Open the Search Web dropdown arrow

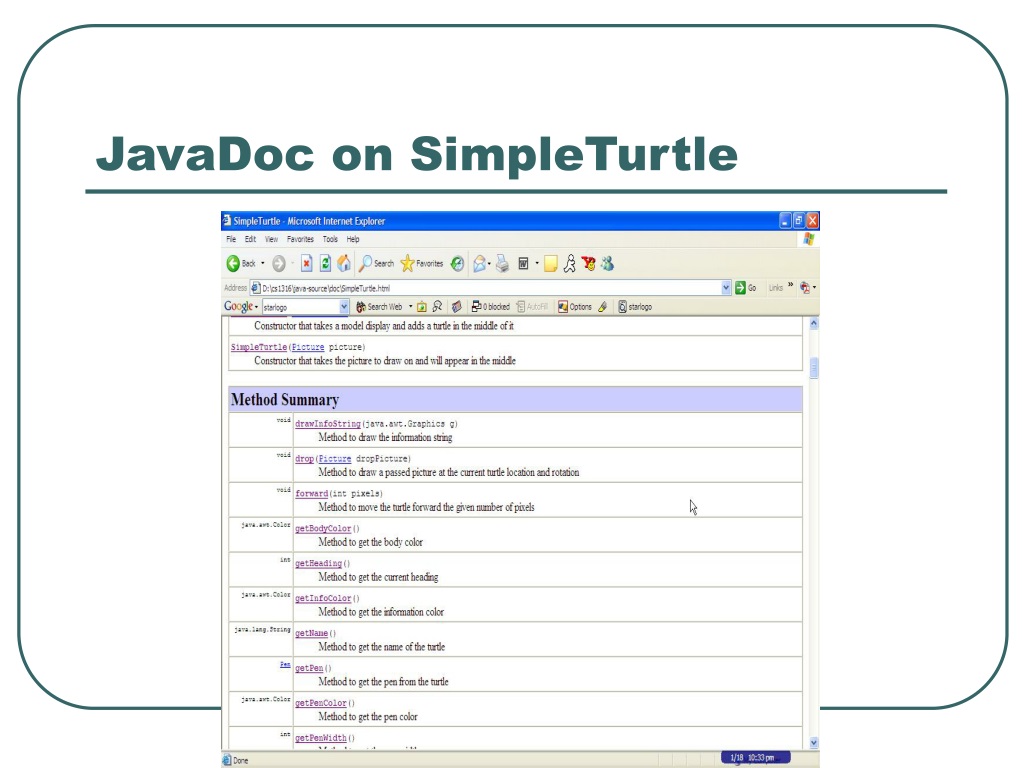coord(410,306)
